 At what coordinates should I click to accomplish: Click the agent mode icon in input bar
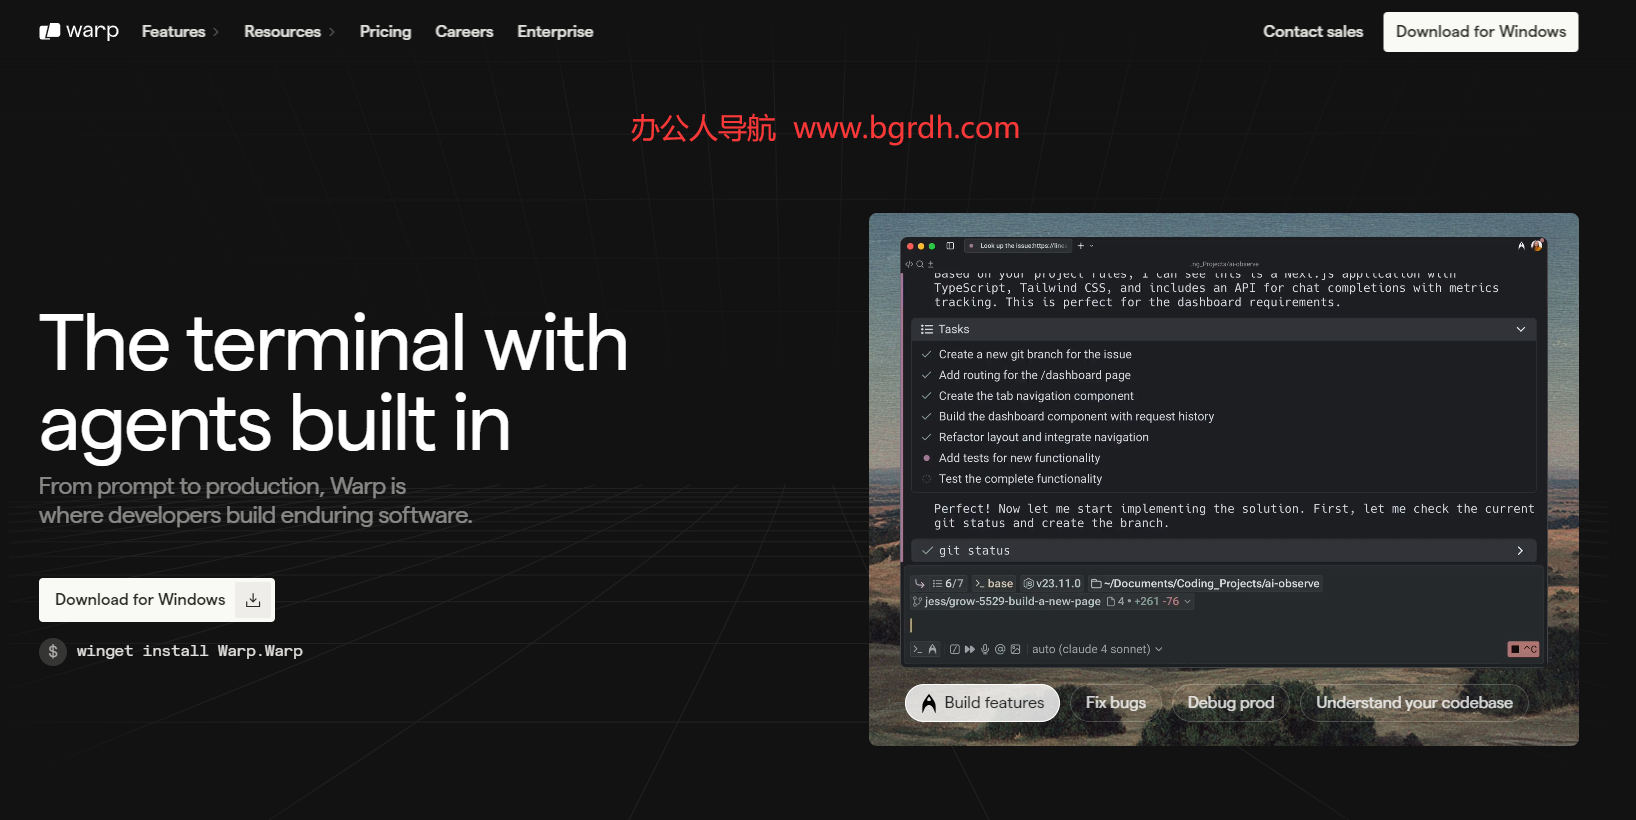tap(933, 649)
